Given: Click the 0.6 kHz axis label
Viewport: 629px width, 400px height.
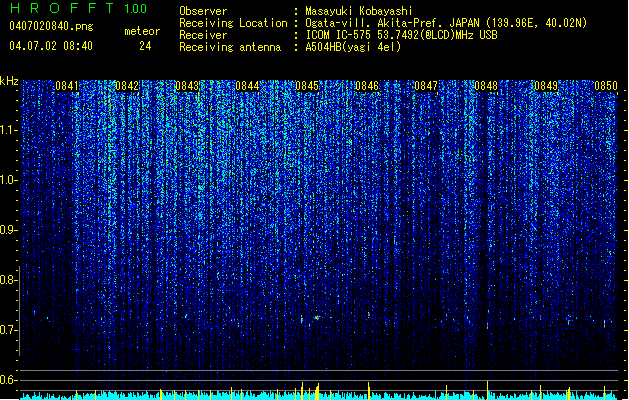Looking at the screenshot, I should coord(8,380).
